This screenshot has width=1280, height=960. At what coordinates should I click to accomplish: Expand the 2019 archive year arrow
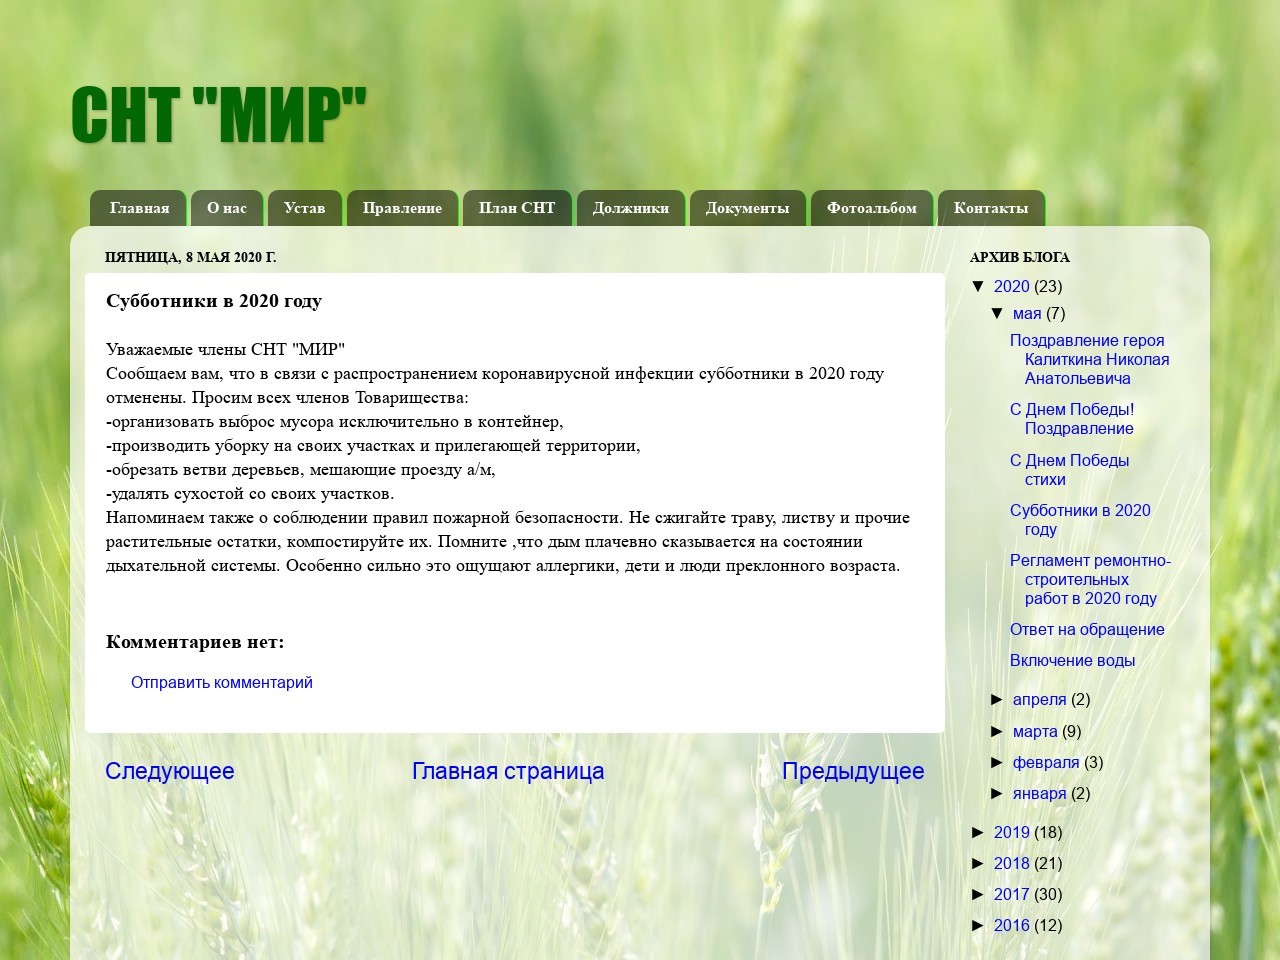point(979,832)
